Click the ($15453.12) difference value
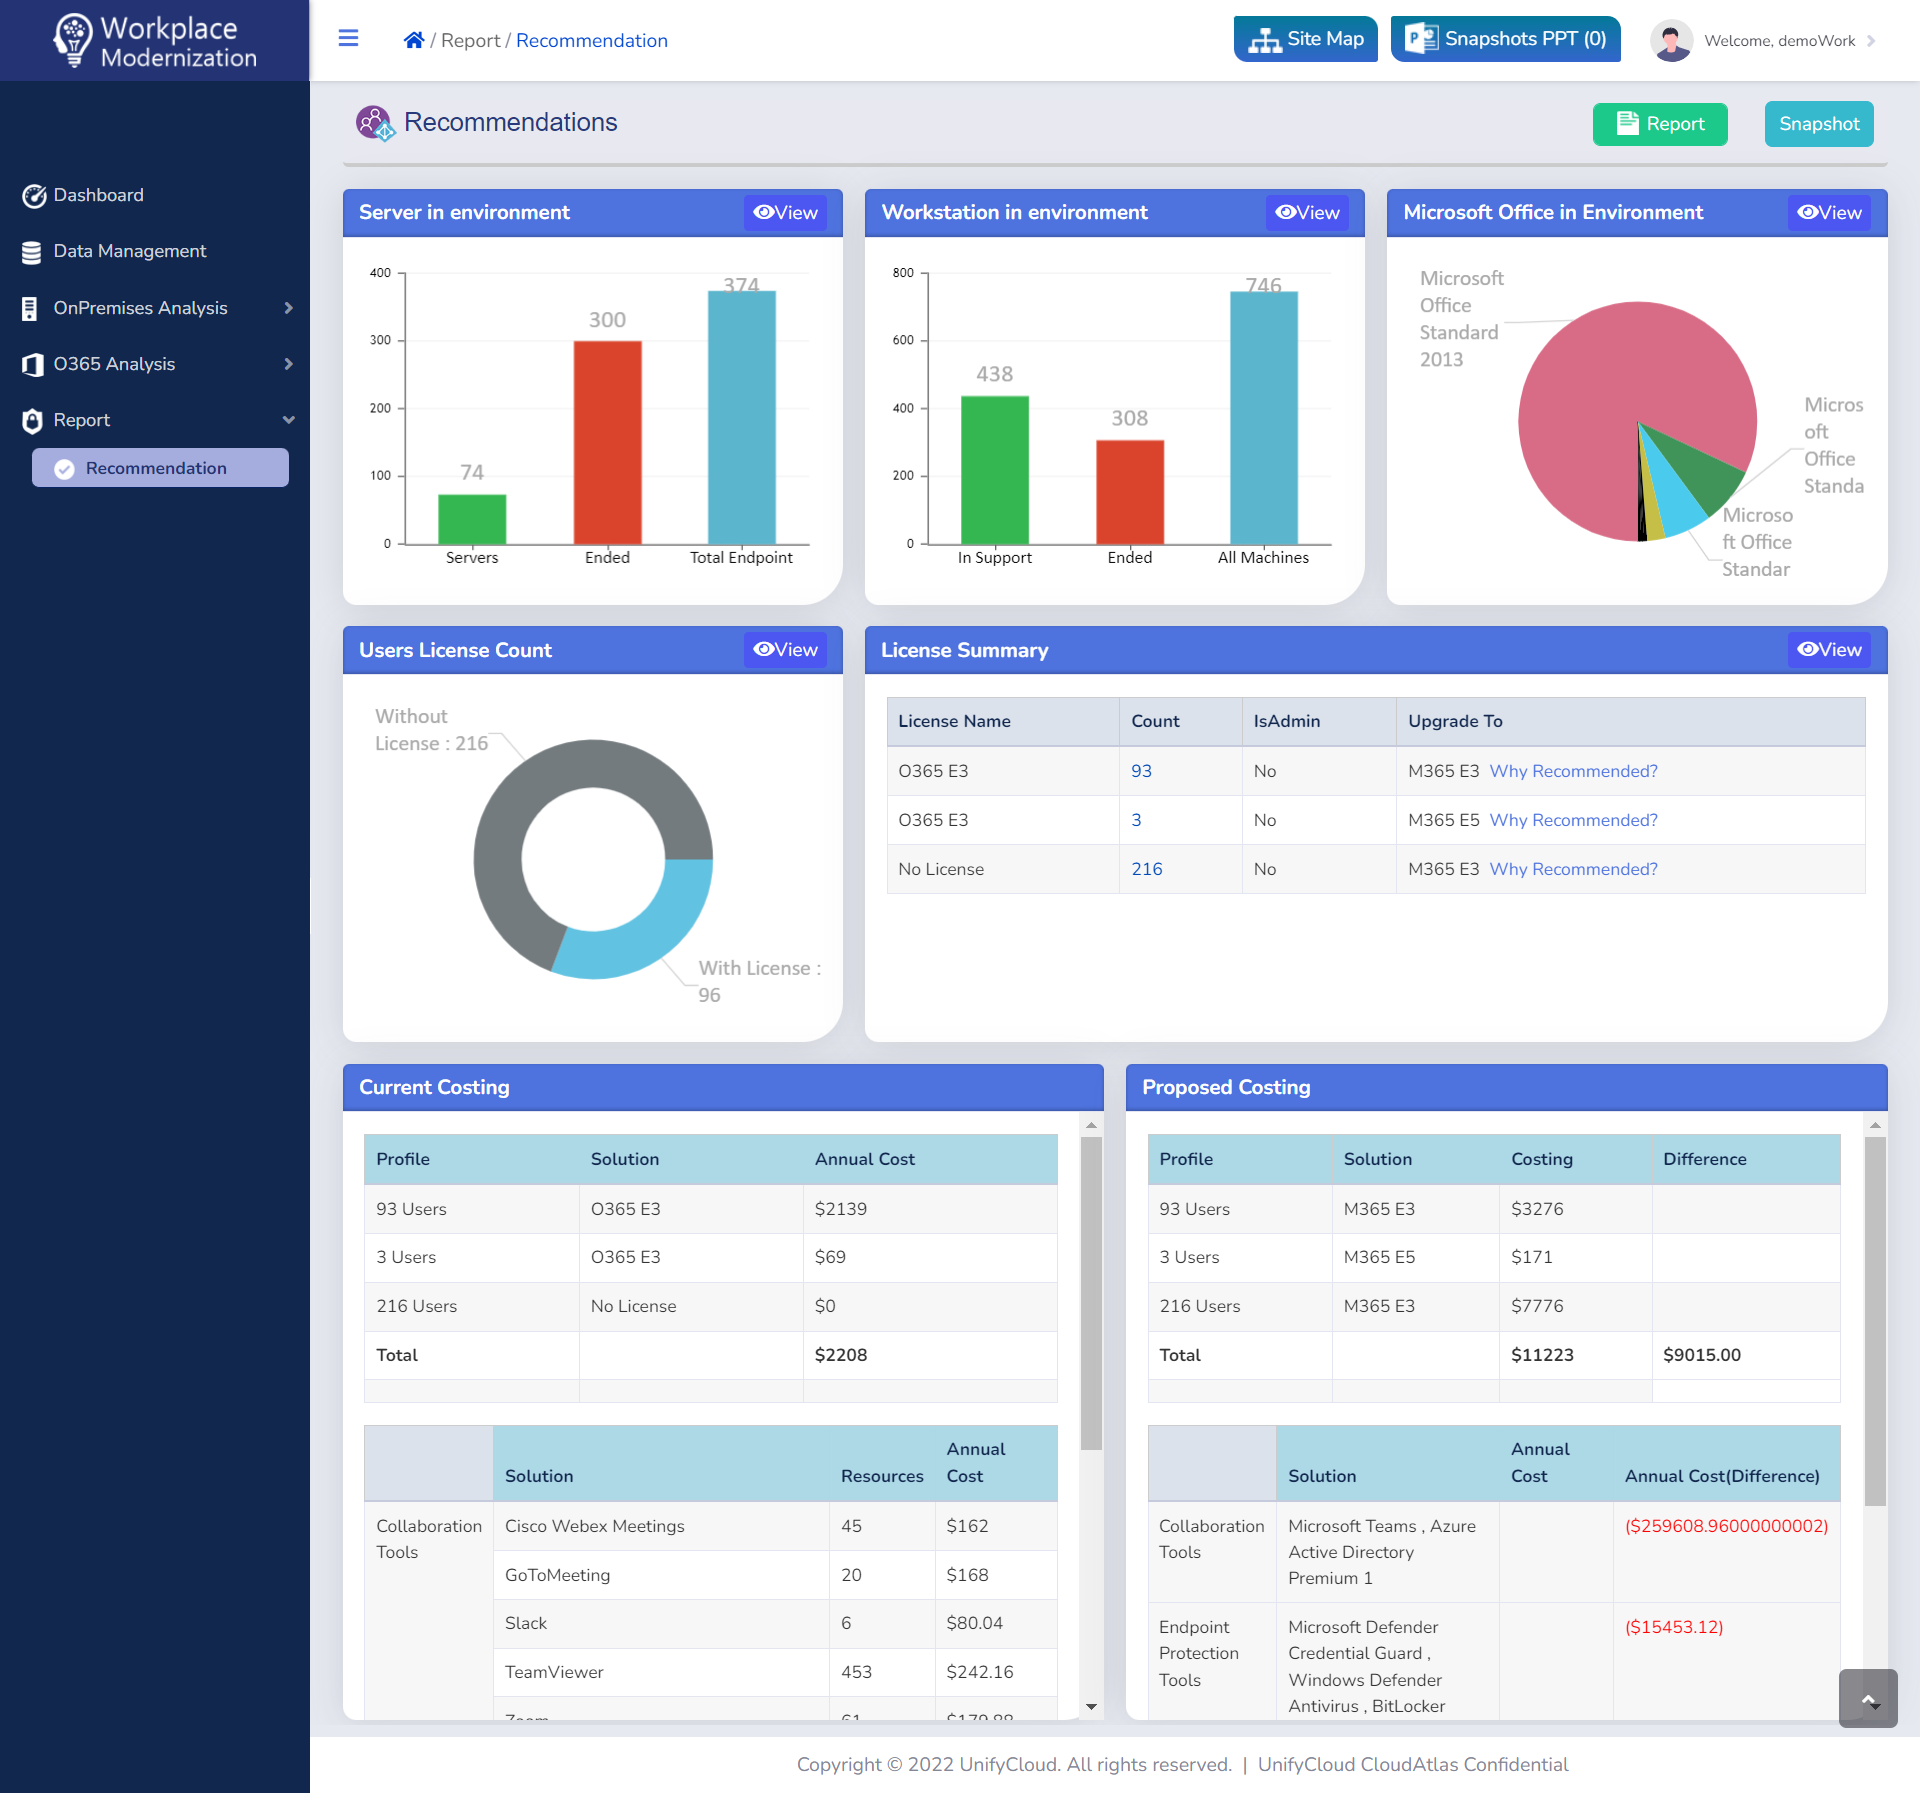Image resolution: width=1920 pixels, height=1793 pixels. coord(1674,1627)
